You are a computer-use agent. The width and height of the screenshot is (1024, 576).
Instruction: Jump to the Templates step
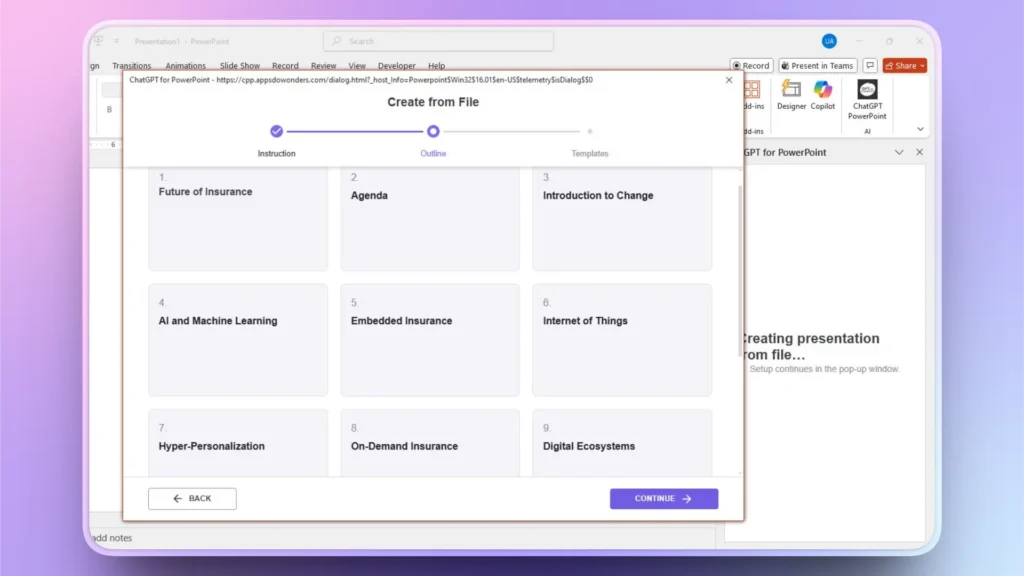589,130
